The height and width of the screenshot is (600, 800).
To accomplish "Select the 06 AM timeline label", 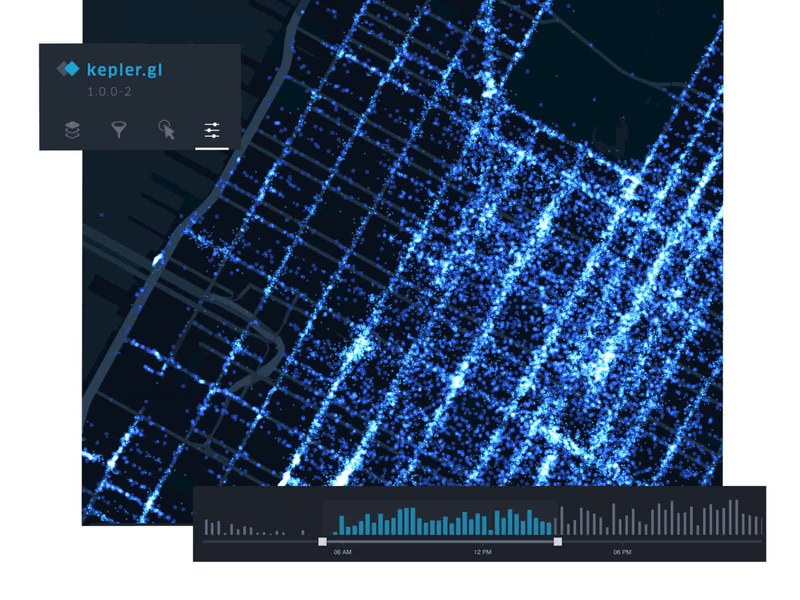I will point(340,551).
